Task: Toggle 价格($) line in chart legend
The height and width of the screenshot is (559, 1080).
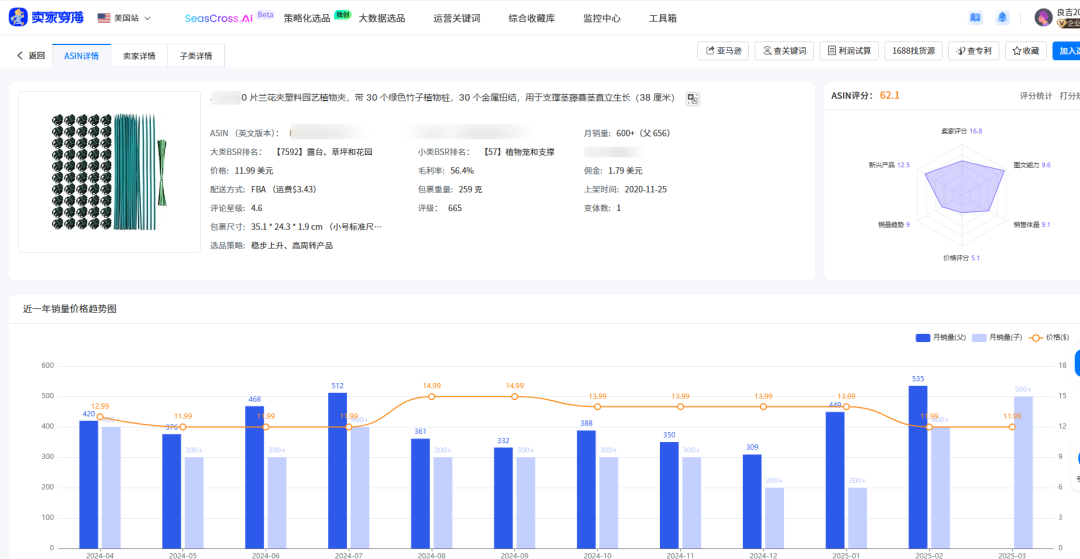Action: click(1049, 338)
